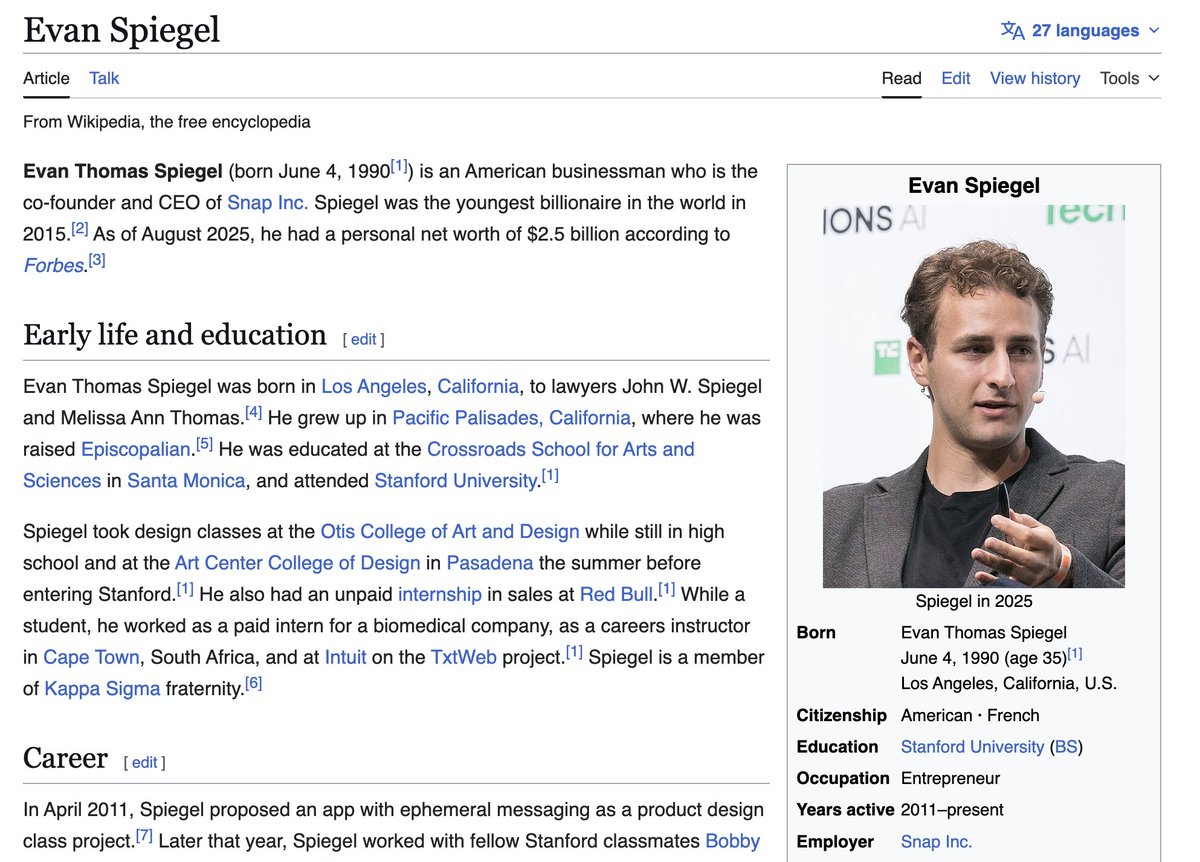Click 'From Wikipedia, the free encyclopedia' text
The width and height of the screenshot is (1200, 862).
tap(167, 122)
